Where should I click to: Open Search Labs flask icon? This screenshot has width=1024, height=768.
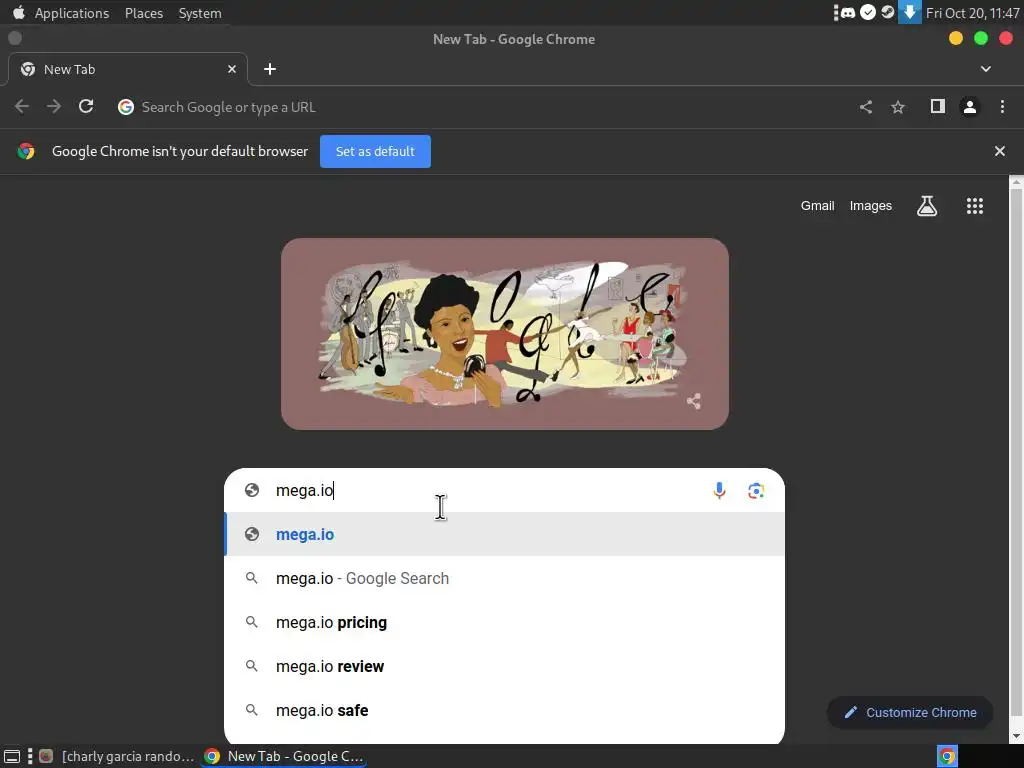click(x=927, y=206)
